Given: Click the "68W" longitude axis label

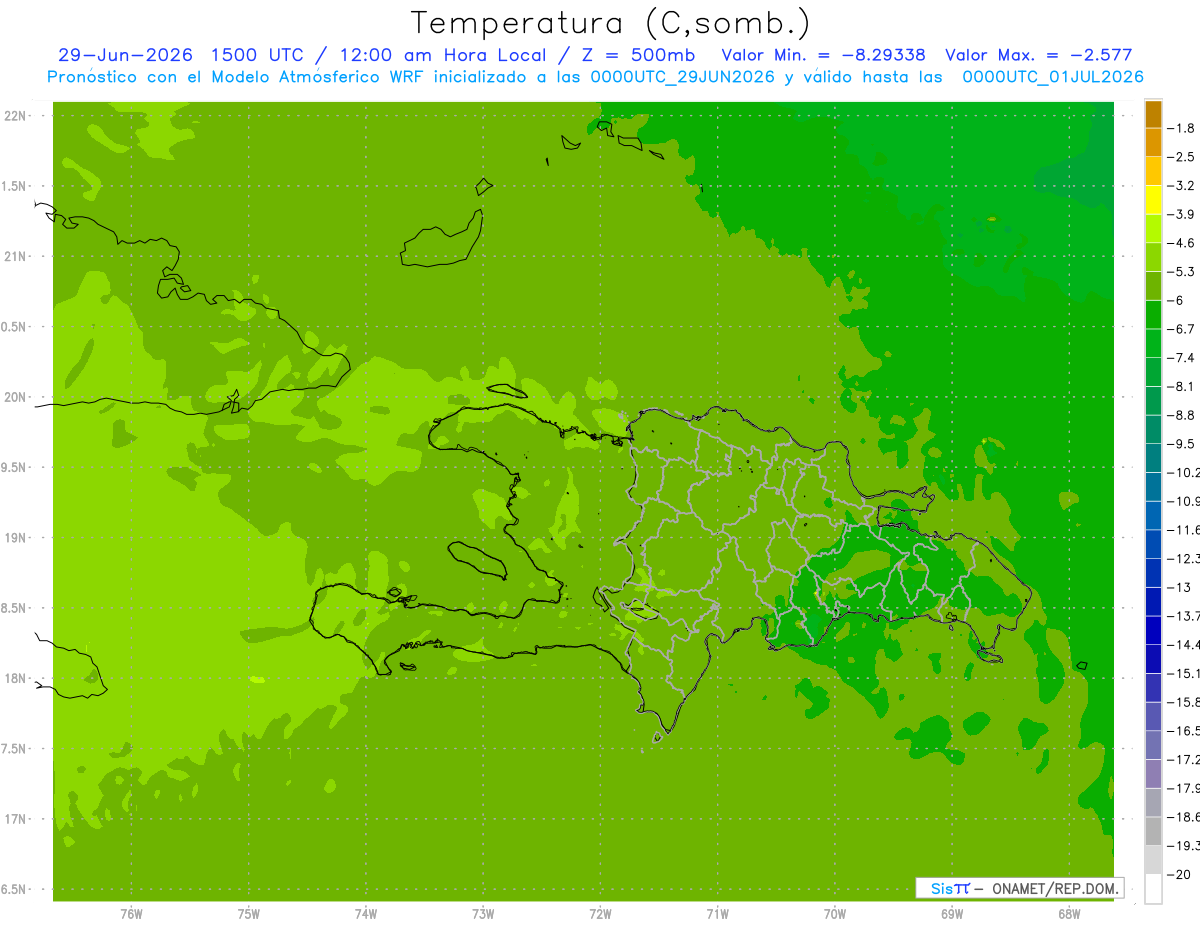Looking at the screenshot, I should click(x=1068, y=913).
